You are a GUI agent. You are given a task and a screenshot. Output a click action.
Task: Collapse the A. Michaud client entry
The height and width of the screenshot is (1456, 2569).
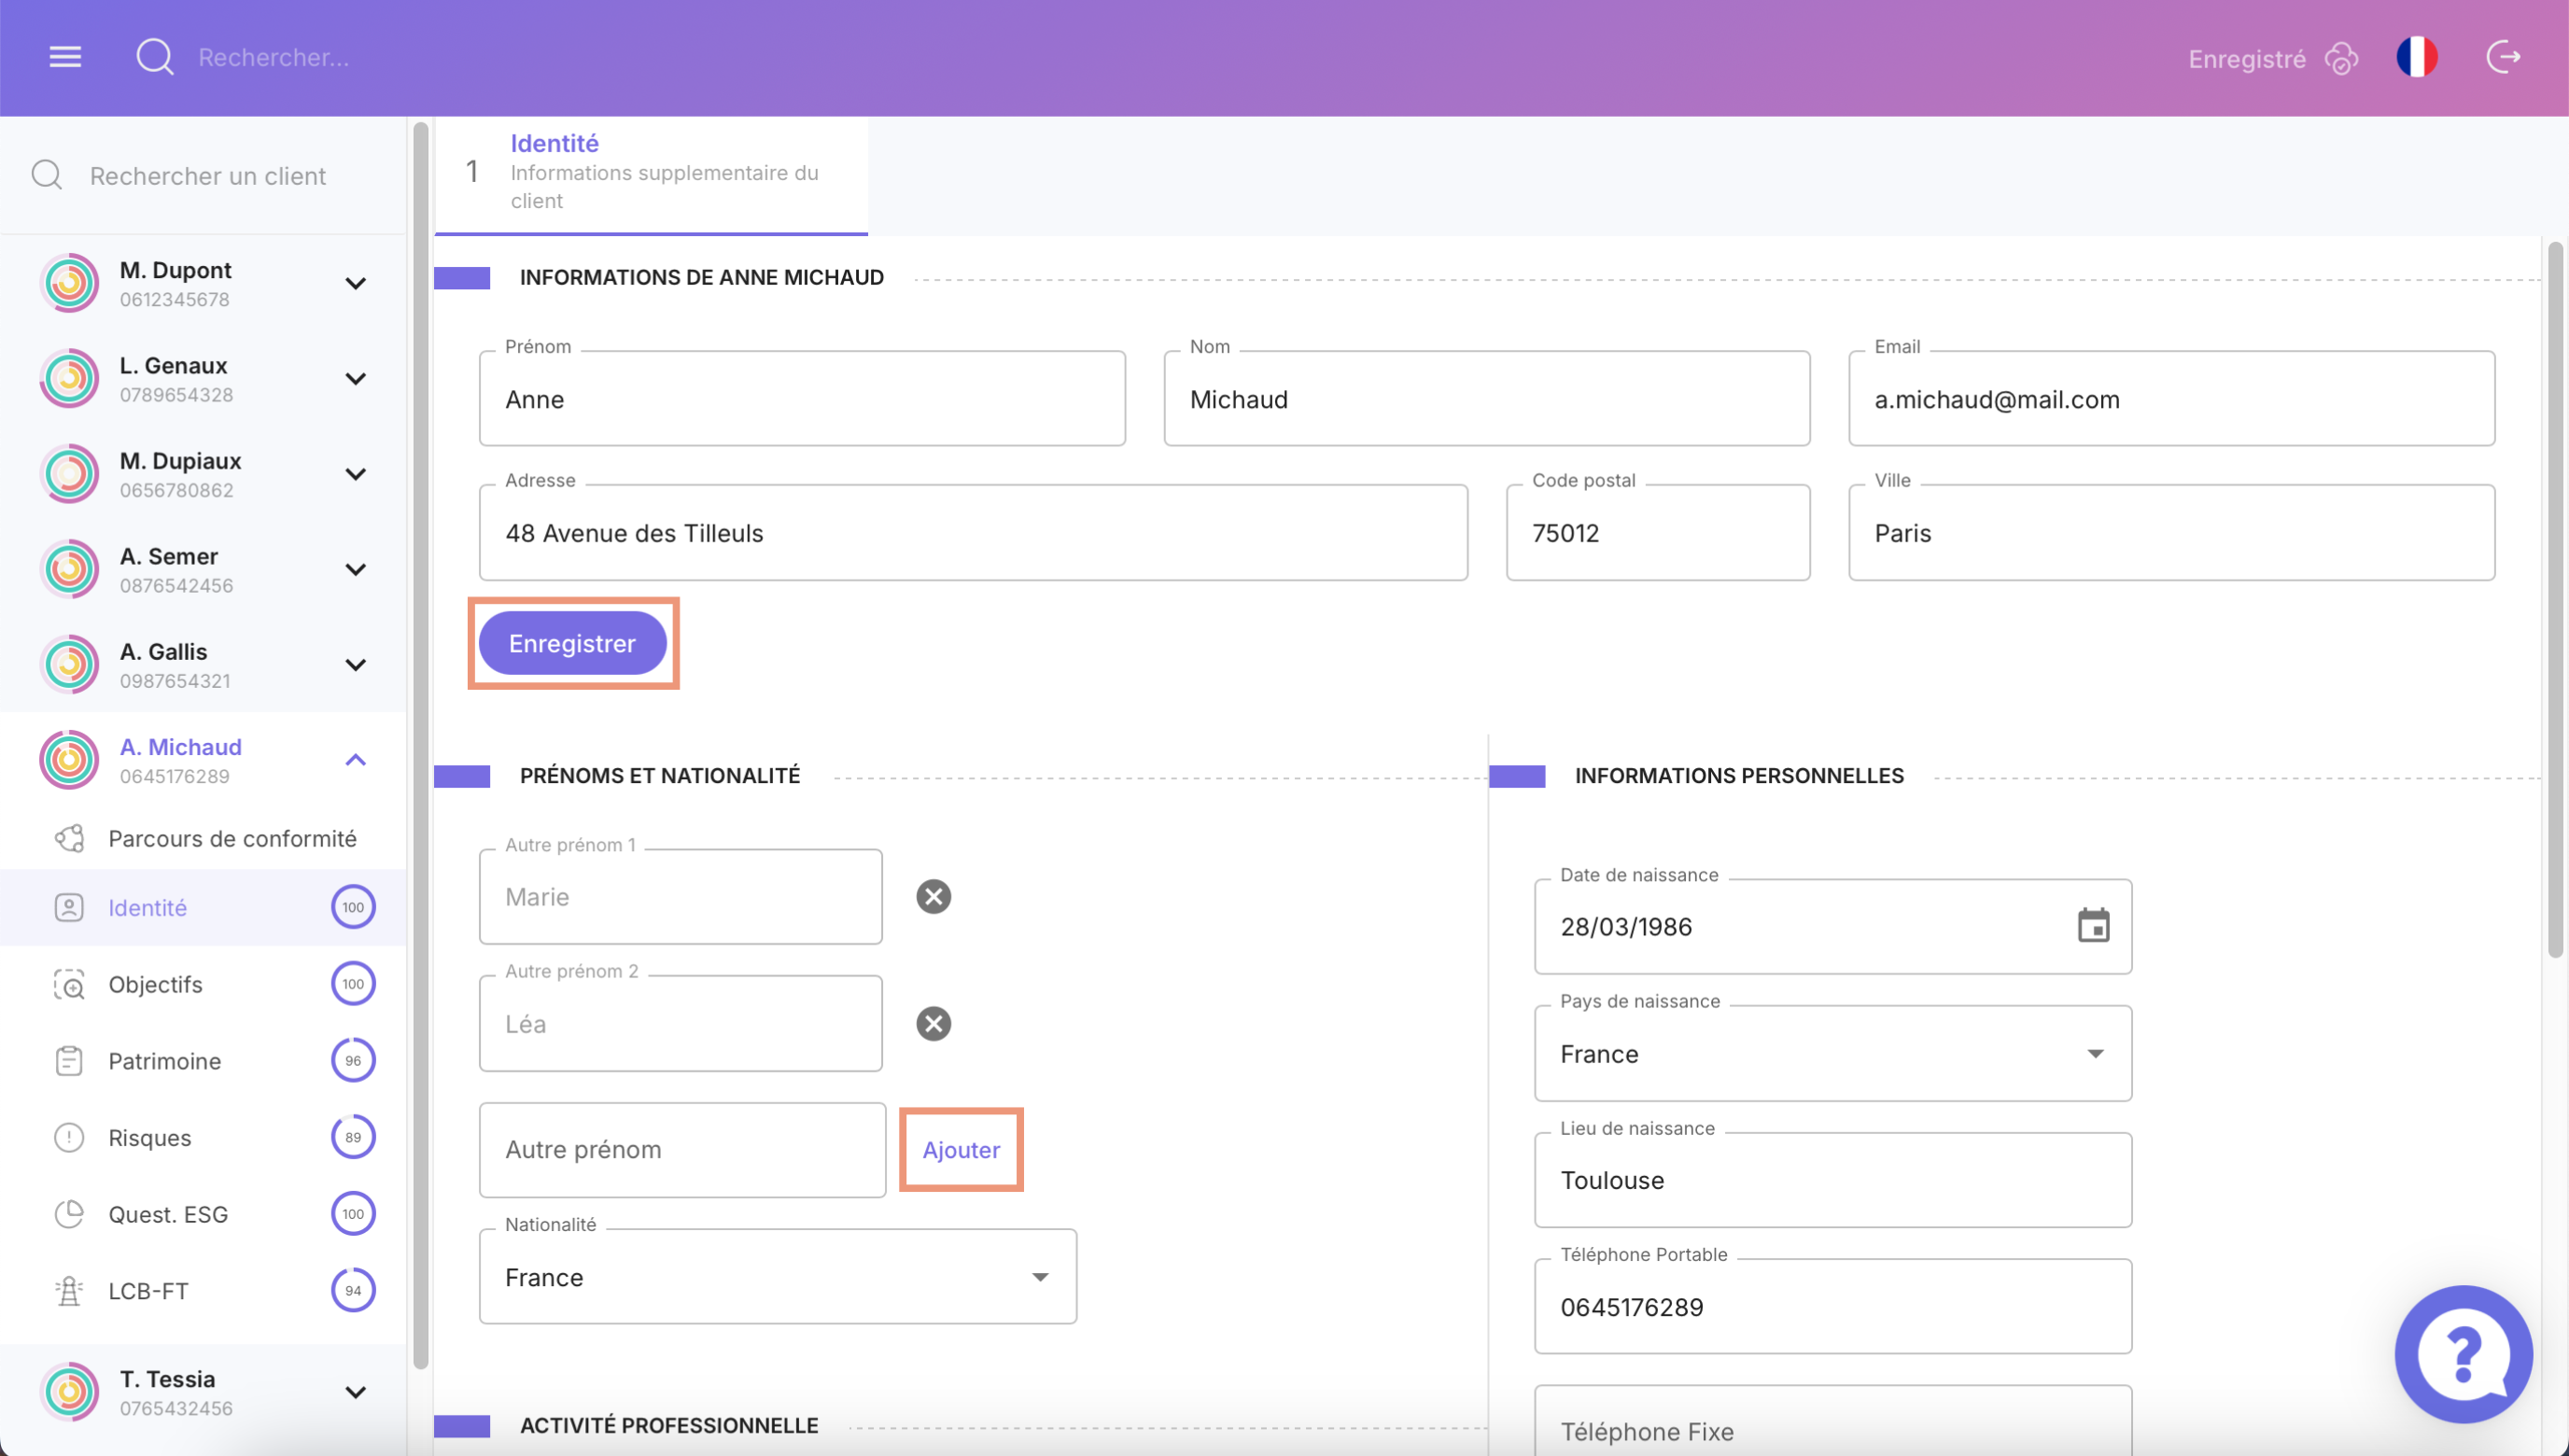[356, 759]
